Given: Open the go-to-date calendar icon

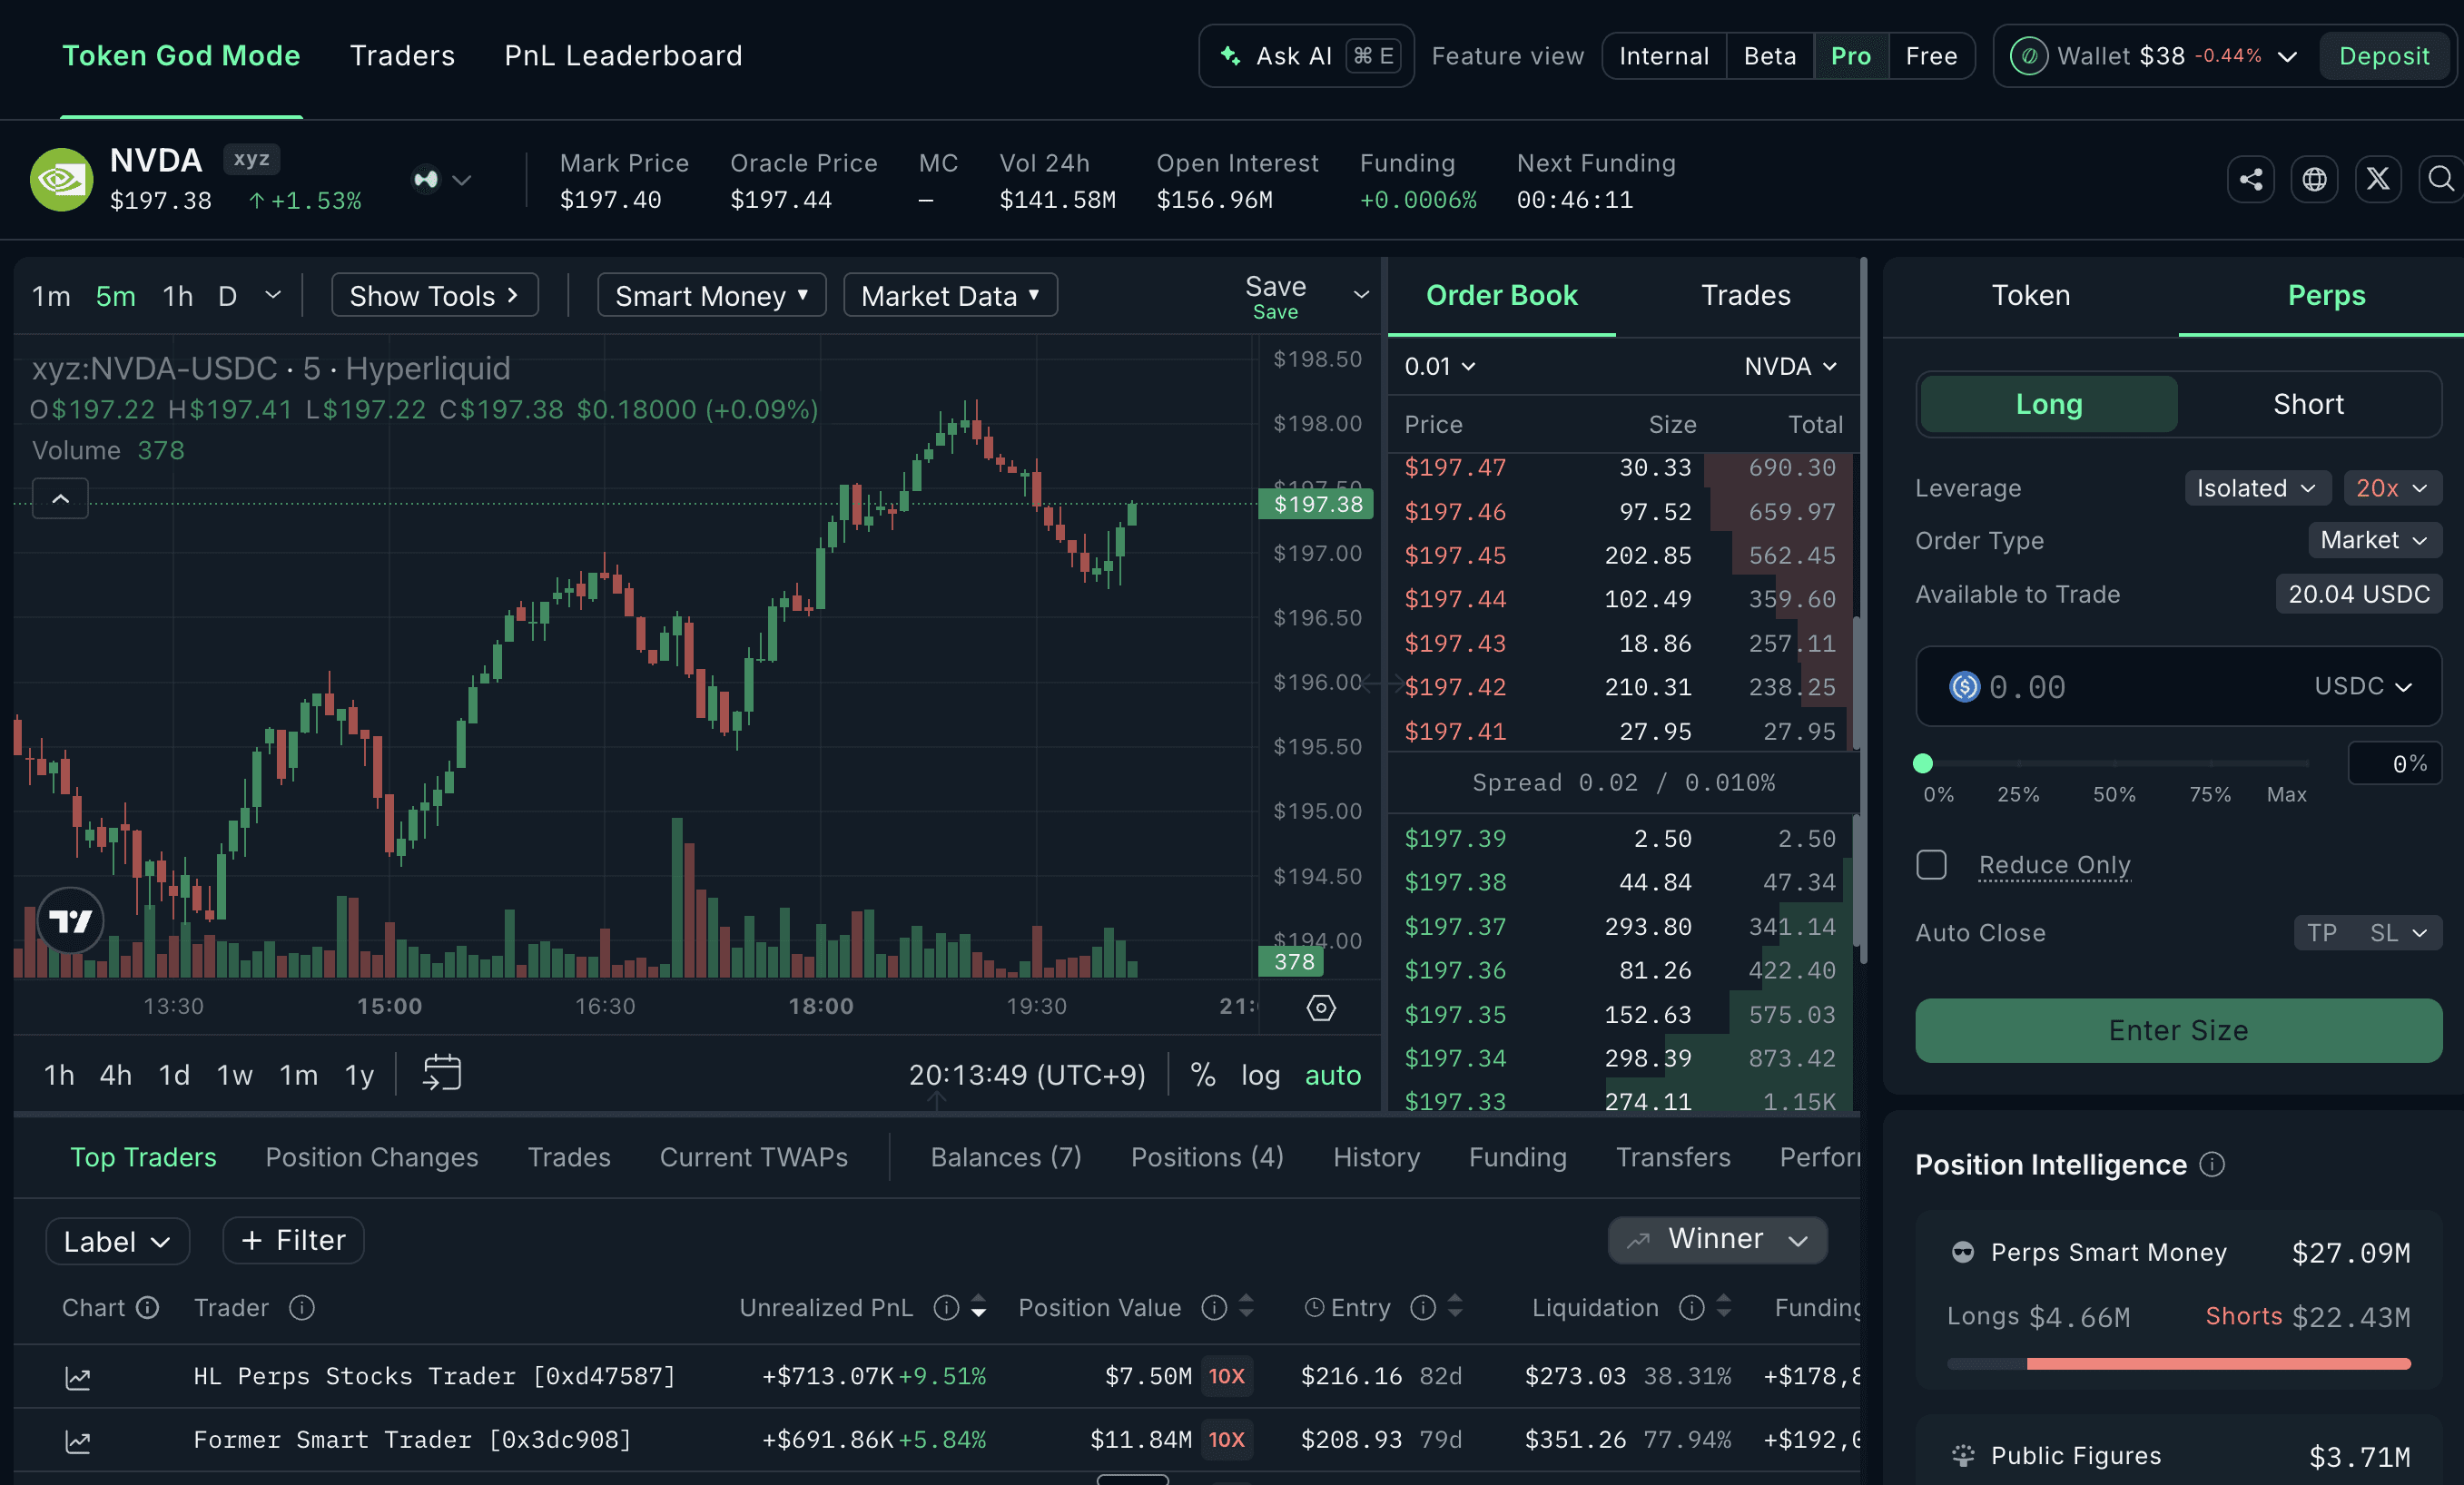Looking at the screenshot, I should (x=441, y=1073).
